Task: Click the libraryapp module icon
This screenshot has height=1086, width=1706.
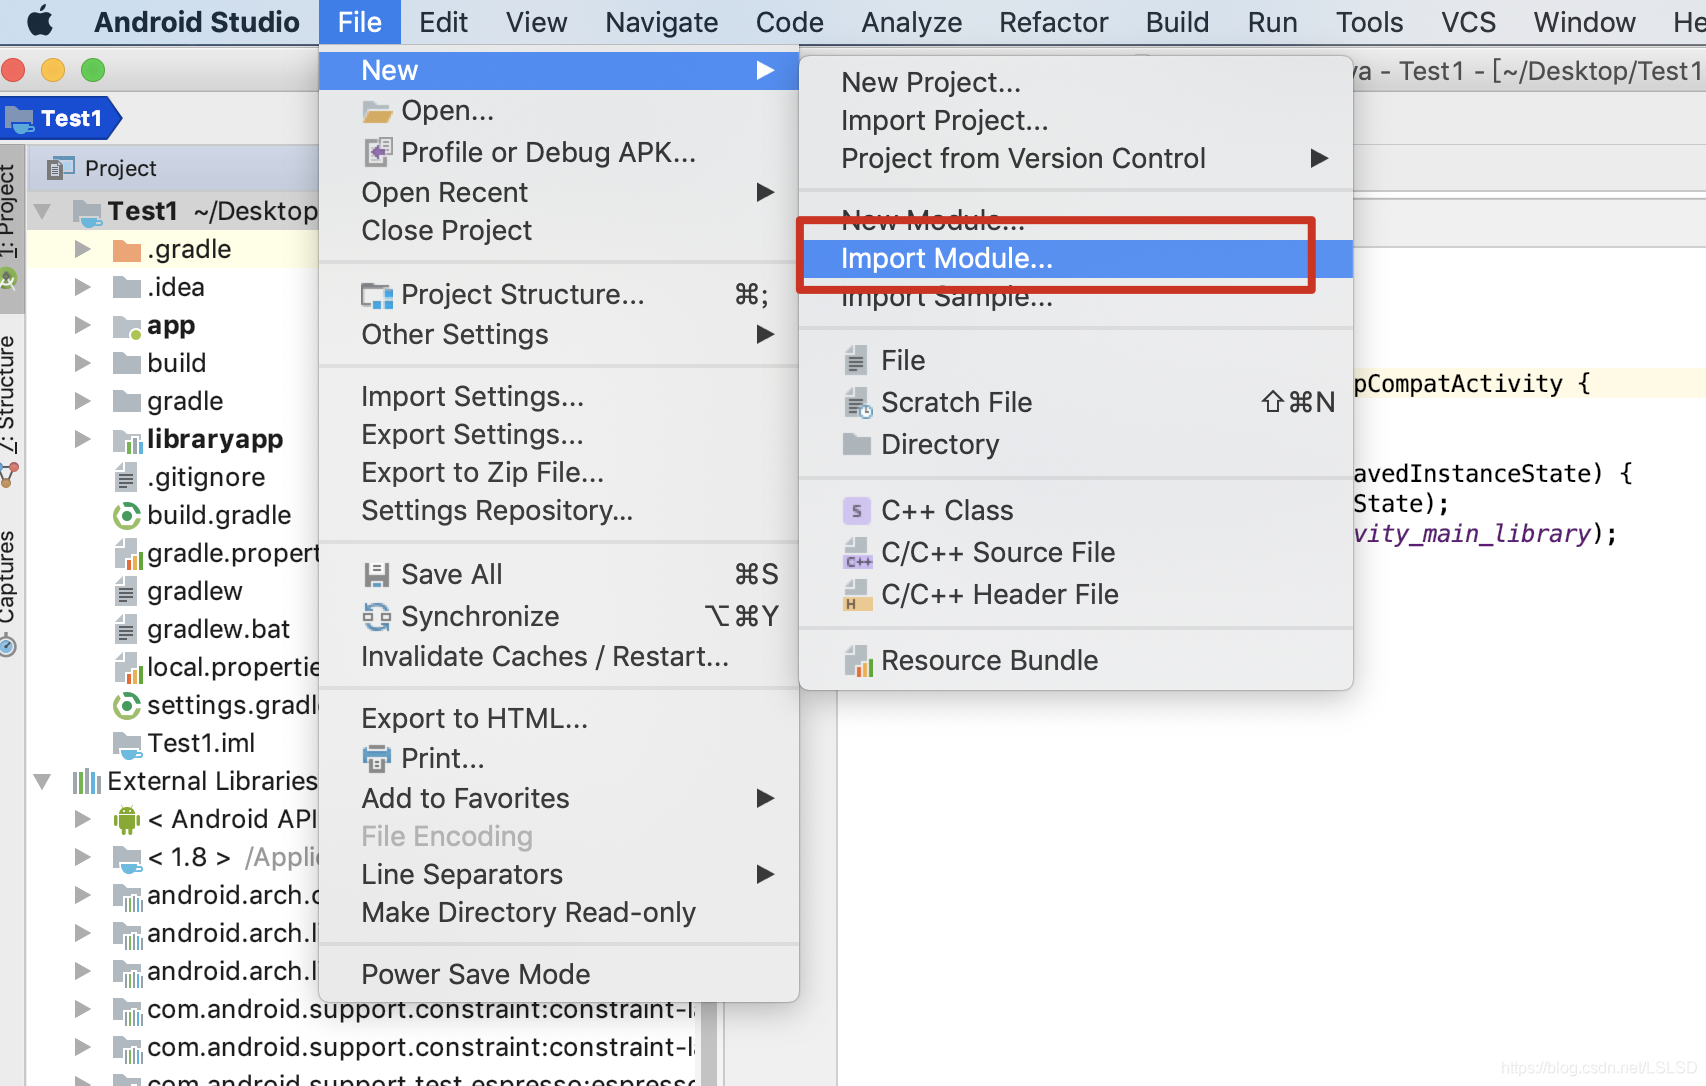Action: [128, 440]
